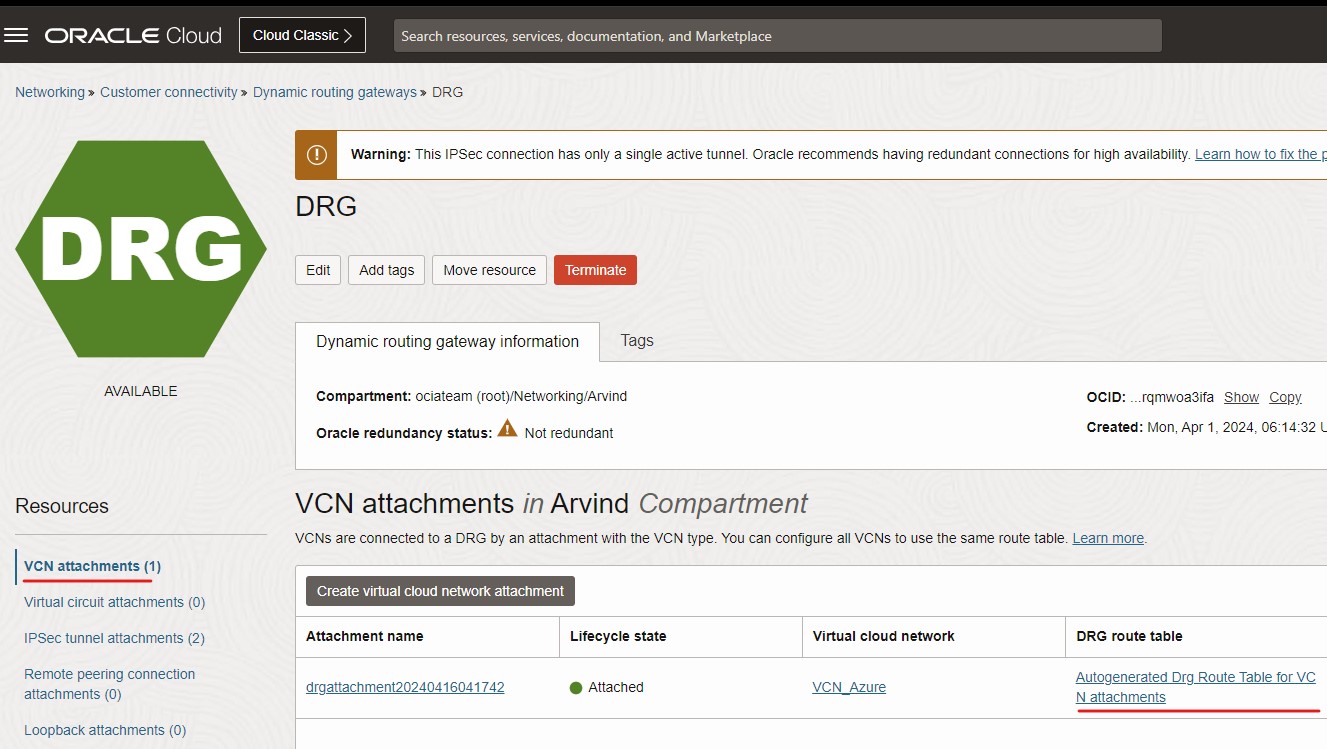Viewport: 1327px width, 749px height.
Task: Open the Cloud Classic dropdown
Action: [x=302, y=35]
